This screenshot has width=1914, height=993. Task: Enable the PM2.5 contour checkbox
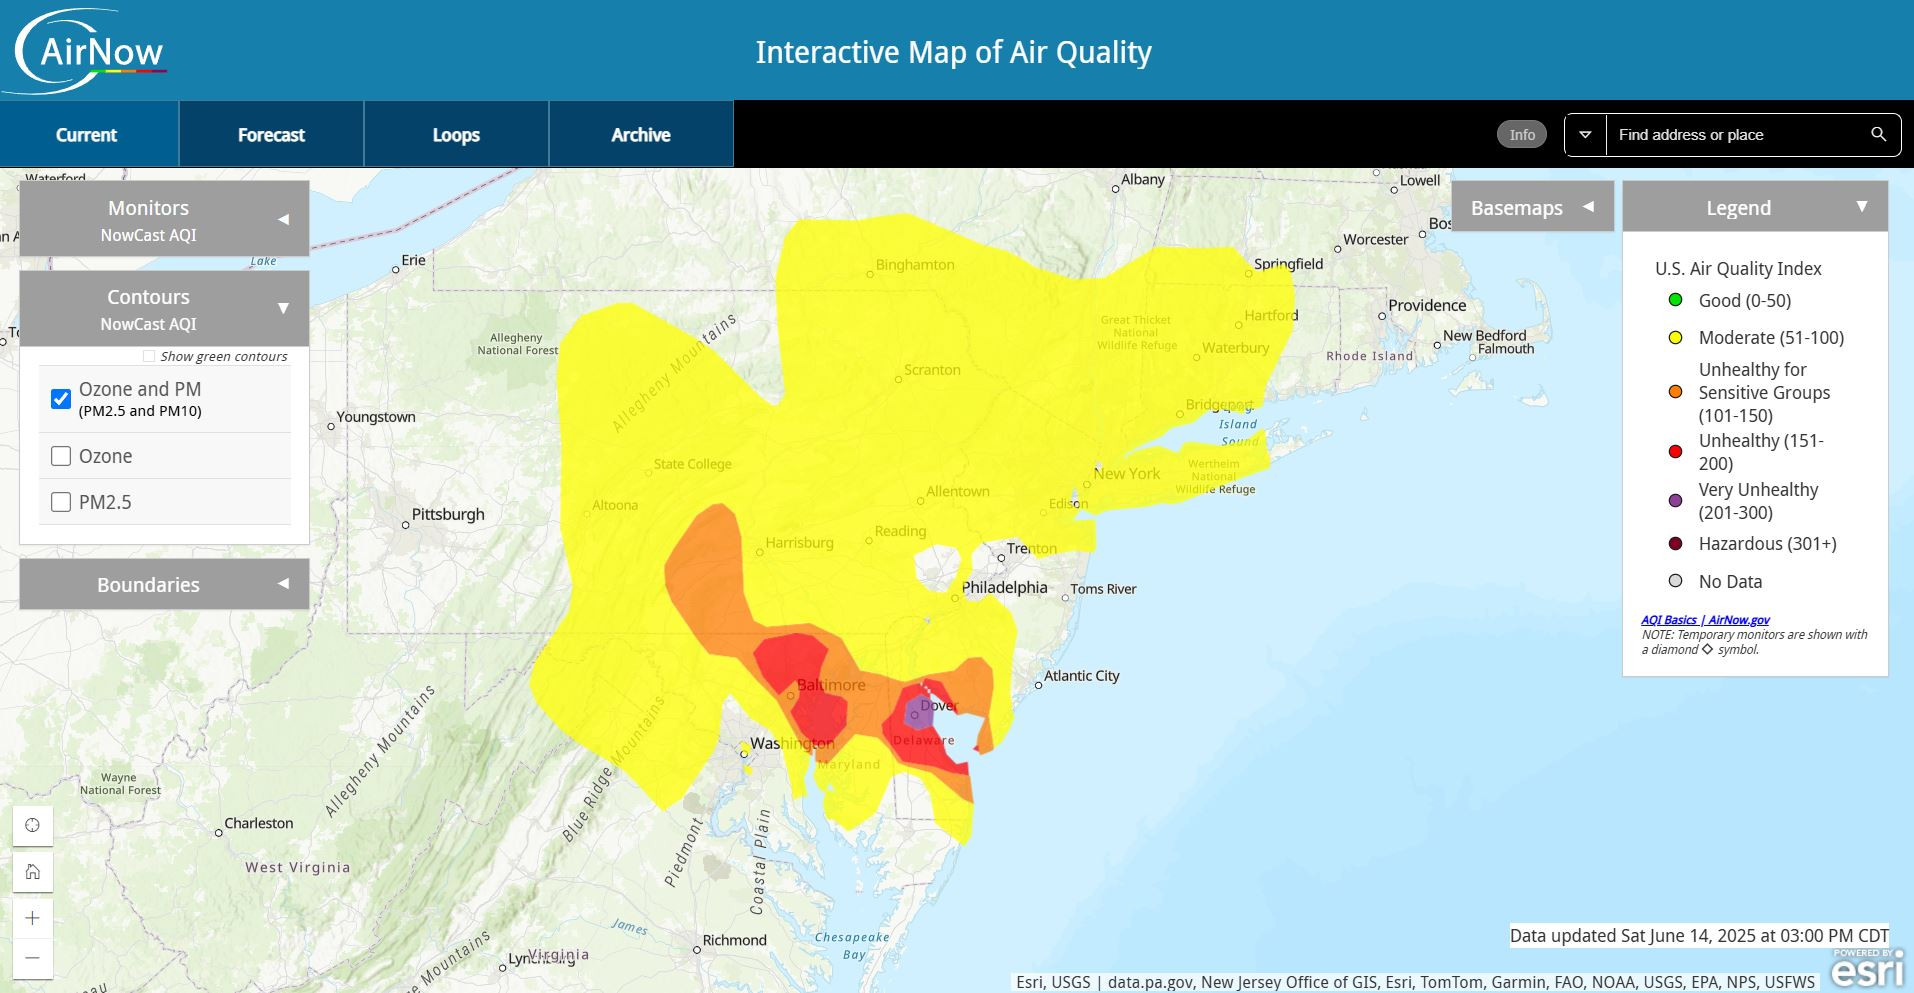pyautogui.click(x=61, y=502)
